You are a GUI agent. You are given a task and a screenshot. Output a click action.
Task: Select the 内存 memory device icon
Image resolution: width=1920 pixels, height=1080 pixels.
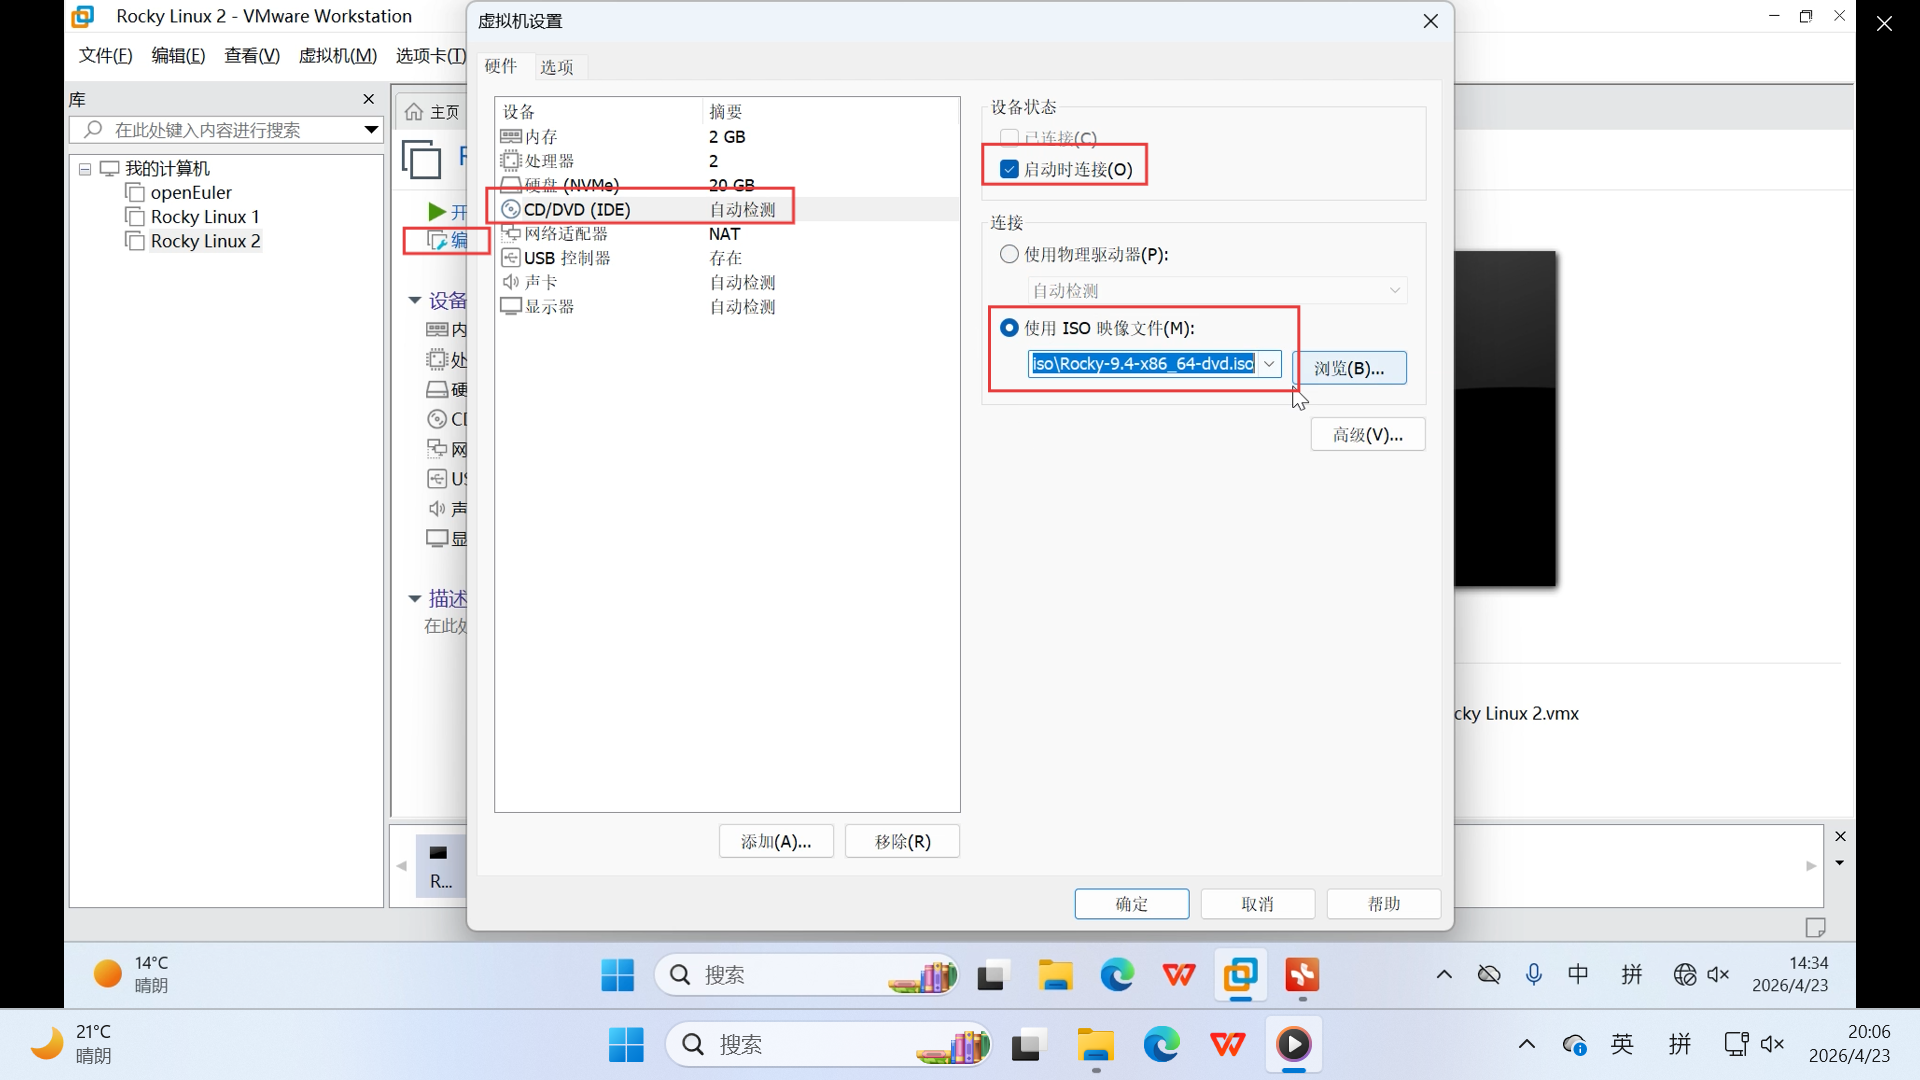coord(510,137)
